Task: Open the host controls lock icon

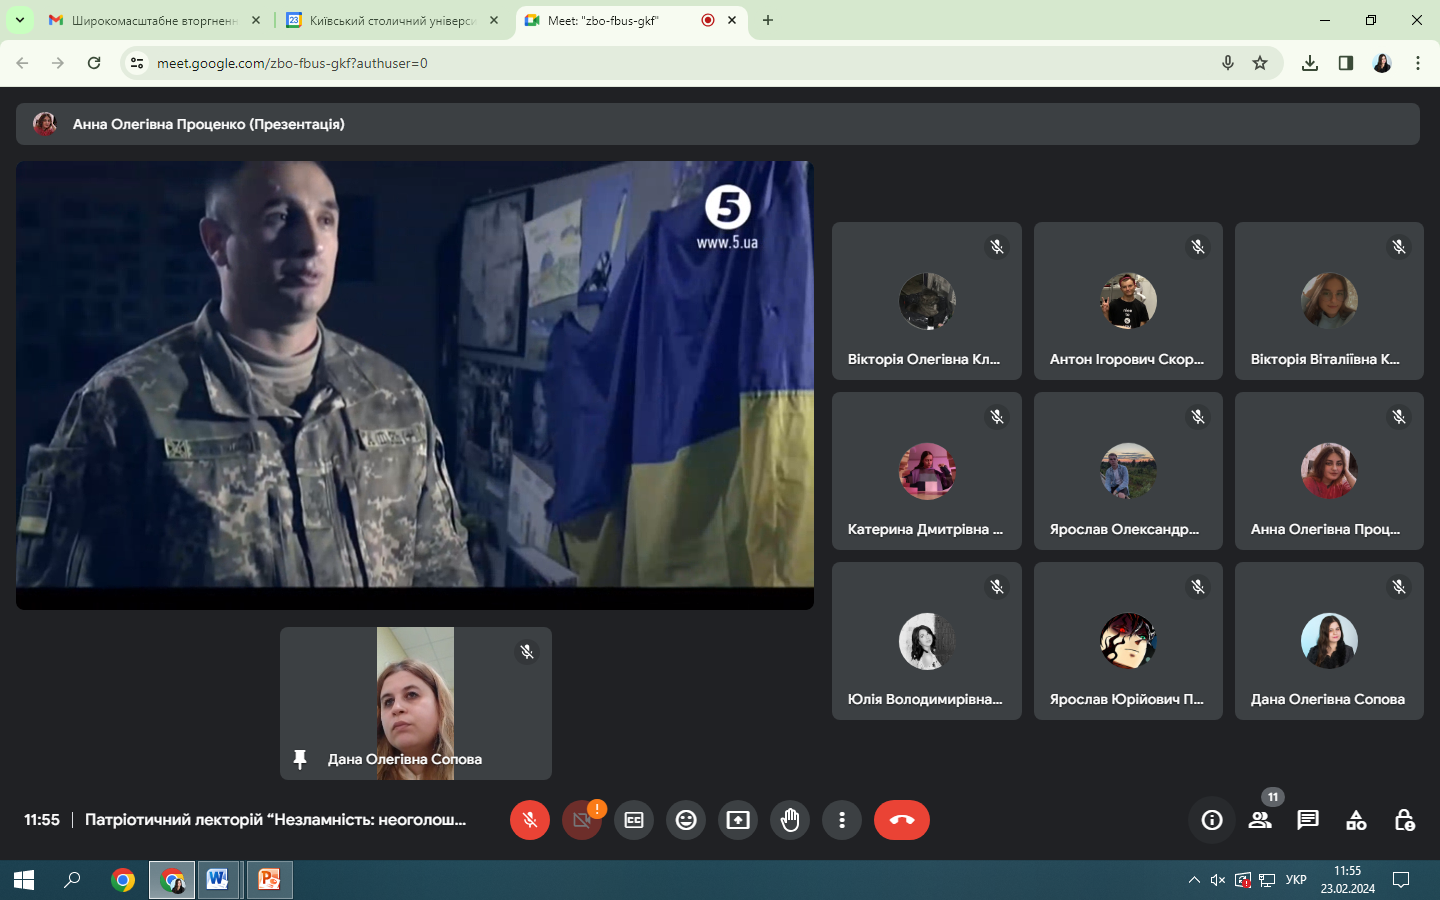Action: (x=1404, y=820)
